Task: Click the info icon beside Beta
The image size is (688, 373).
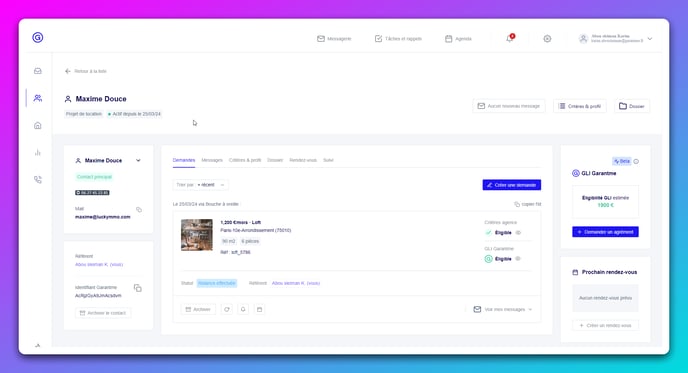Action: point(636,161)
